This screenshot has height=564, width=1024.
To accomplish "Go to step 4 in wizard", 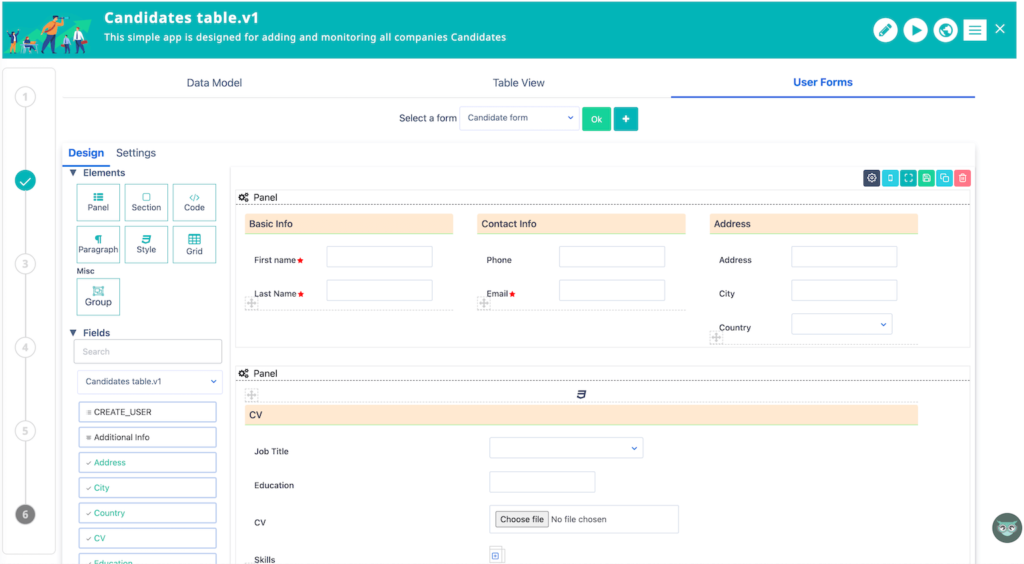I will (25, 347).
